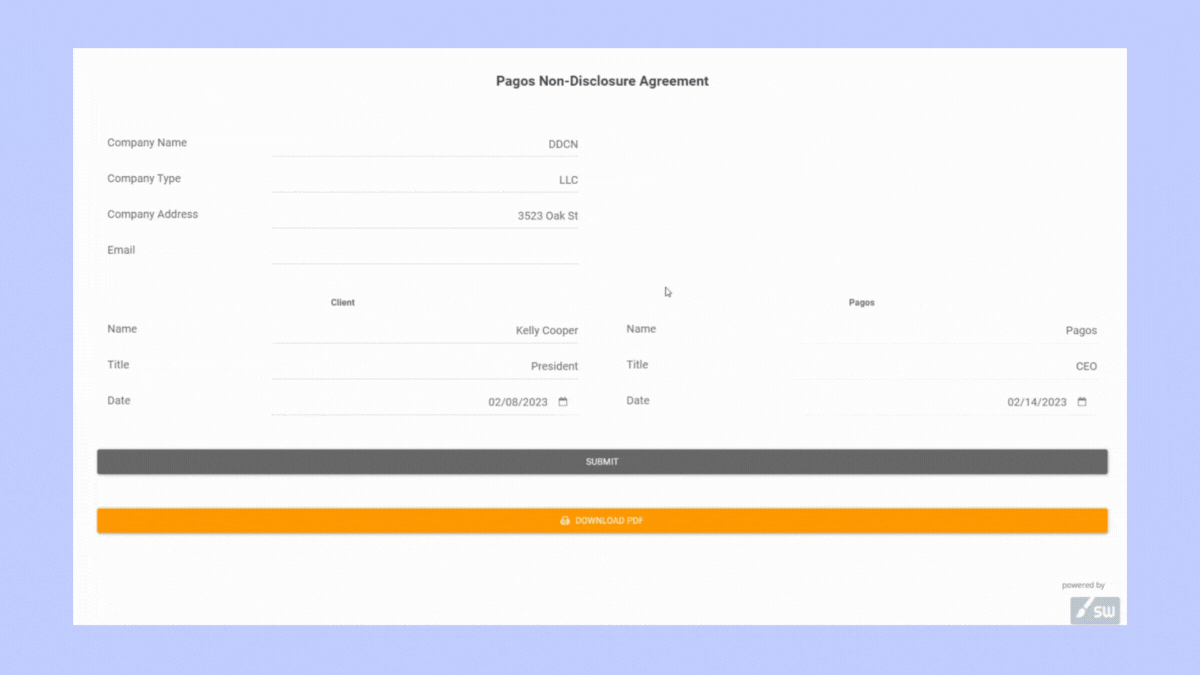Click the Company Type label

click(144, 179)
